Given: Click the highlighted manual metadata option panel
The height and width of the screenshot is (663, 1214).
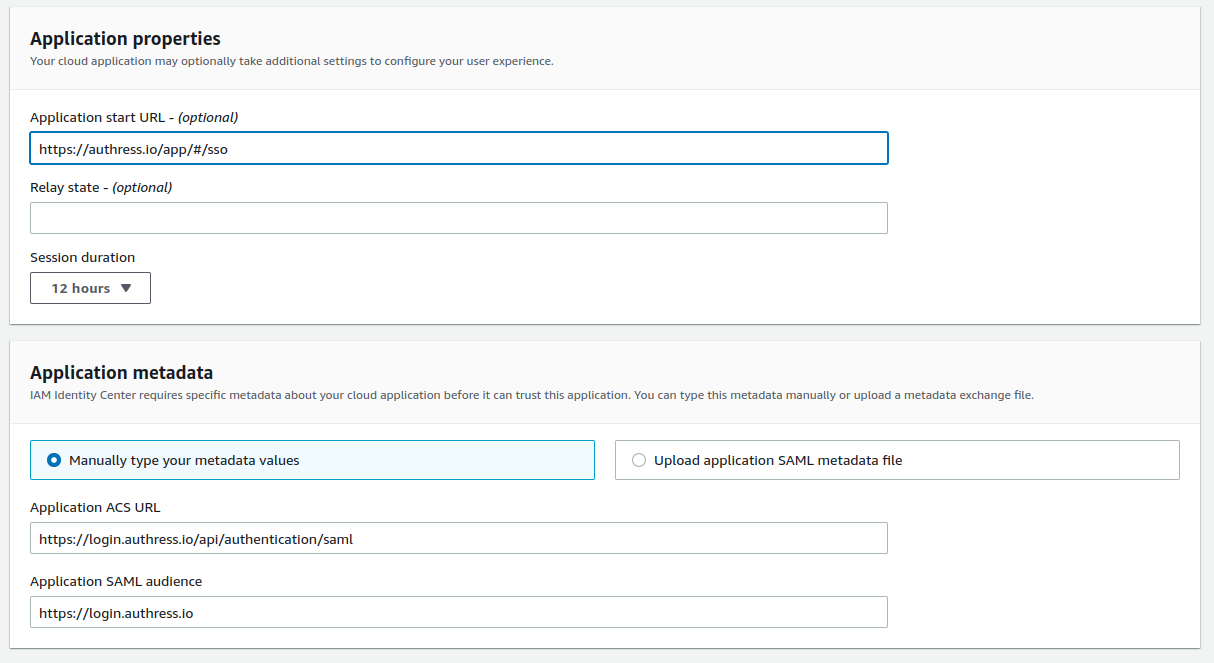Looking at the screenshot, I should (x=312, y=459).
